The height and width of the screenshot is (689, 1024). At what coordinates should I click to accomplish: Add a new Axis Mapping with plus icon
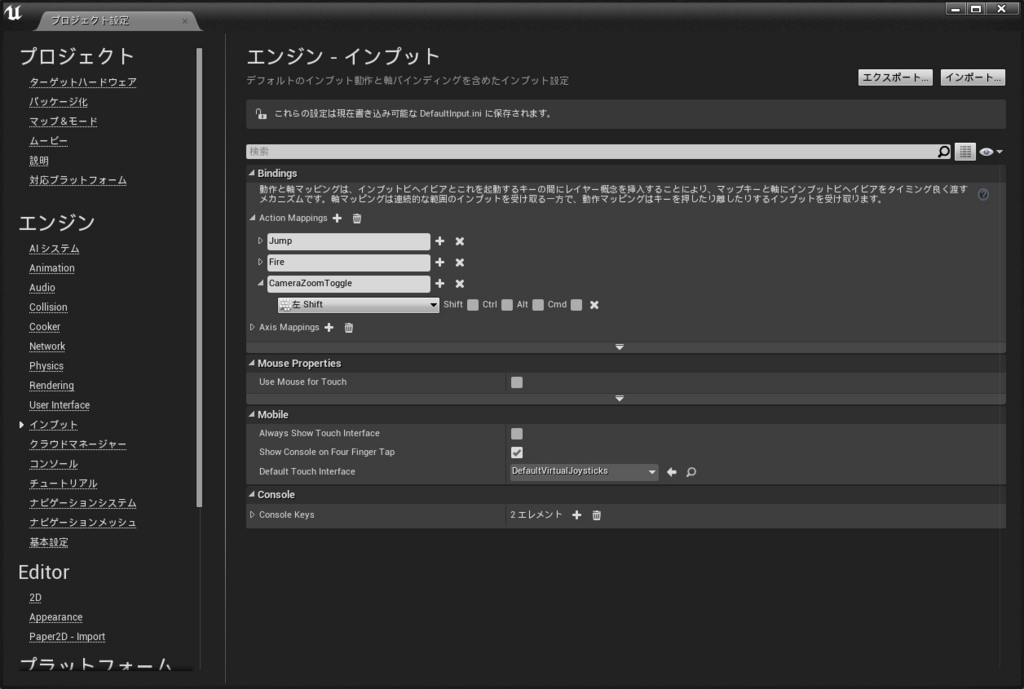tap(329, 327)
